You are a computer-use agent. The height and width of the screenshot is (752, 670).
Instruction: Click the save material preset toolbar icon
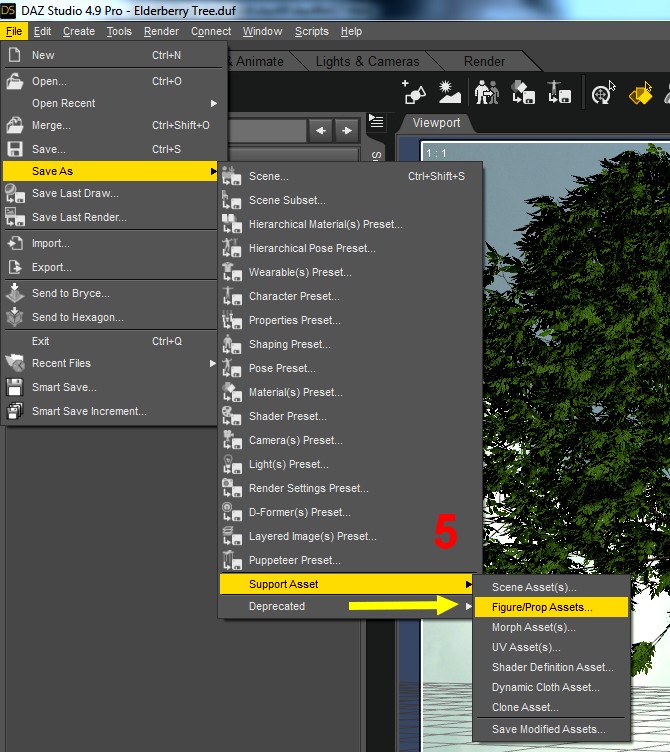pyautogui.click(x=523, y=92)
